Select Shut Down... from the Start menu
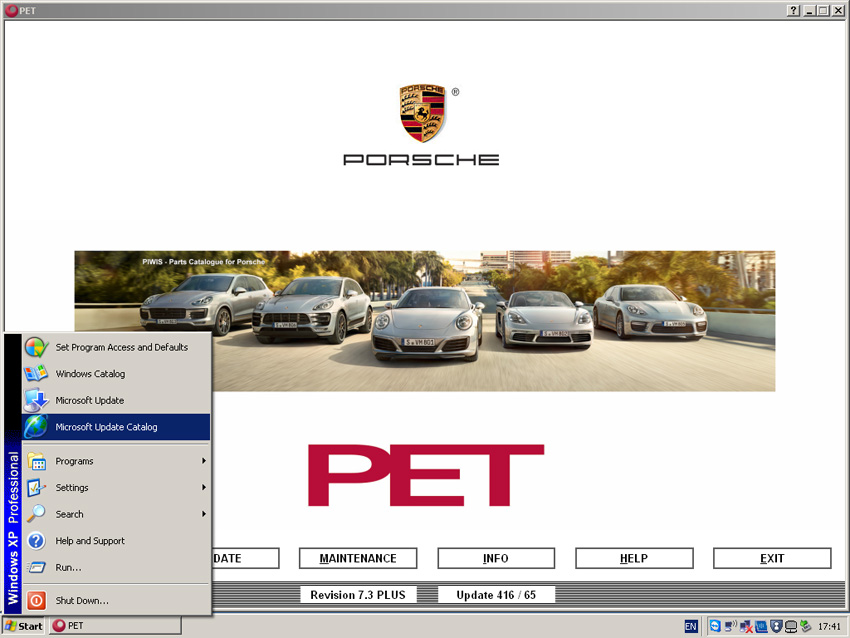This screenshot has width=850, height=638. (116, 601)
